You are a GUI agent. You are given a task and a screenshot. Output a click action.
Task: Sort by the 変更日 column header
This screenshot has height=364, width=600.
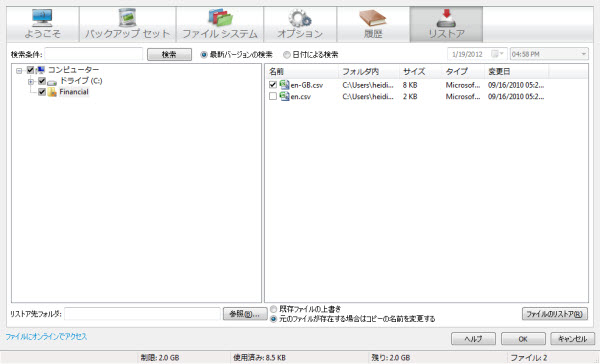pos(517,72)
